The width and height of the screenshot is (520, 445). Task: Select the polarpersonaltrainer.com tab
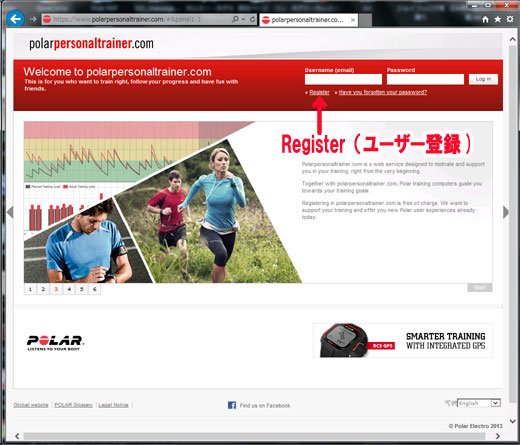308,20
